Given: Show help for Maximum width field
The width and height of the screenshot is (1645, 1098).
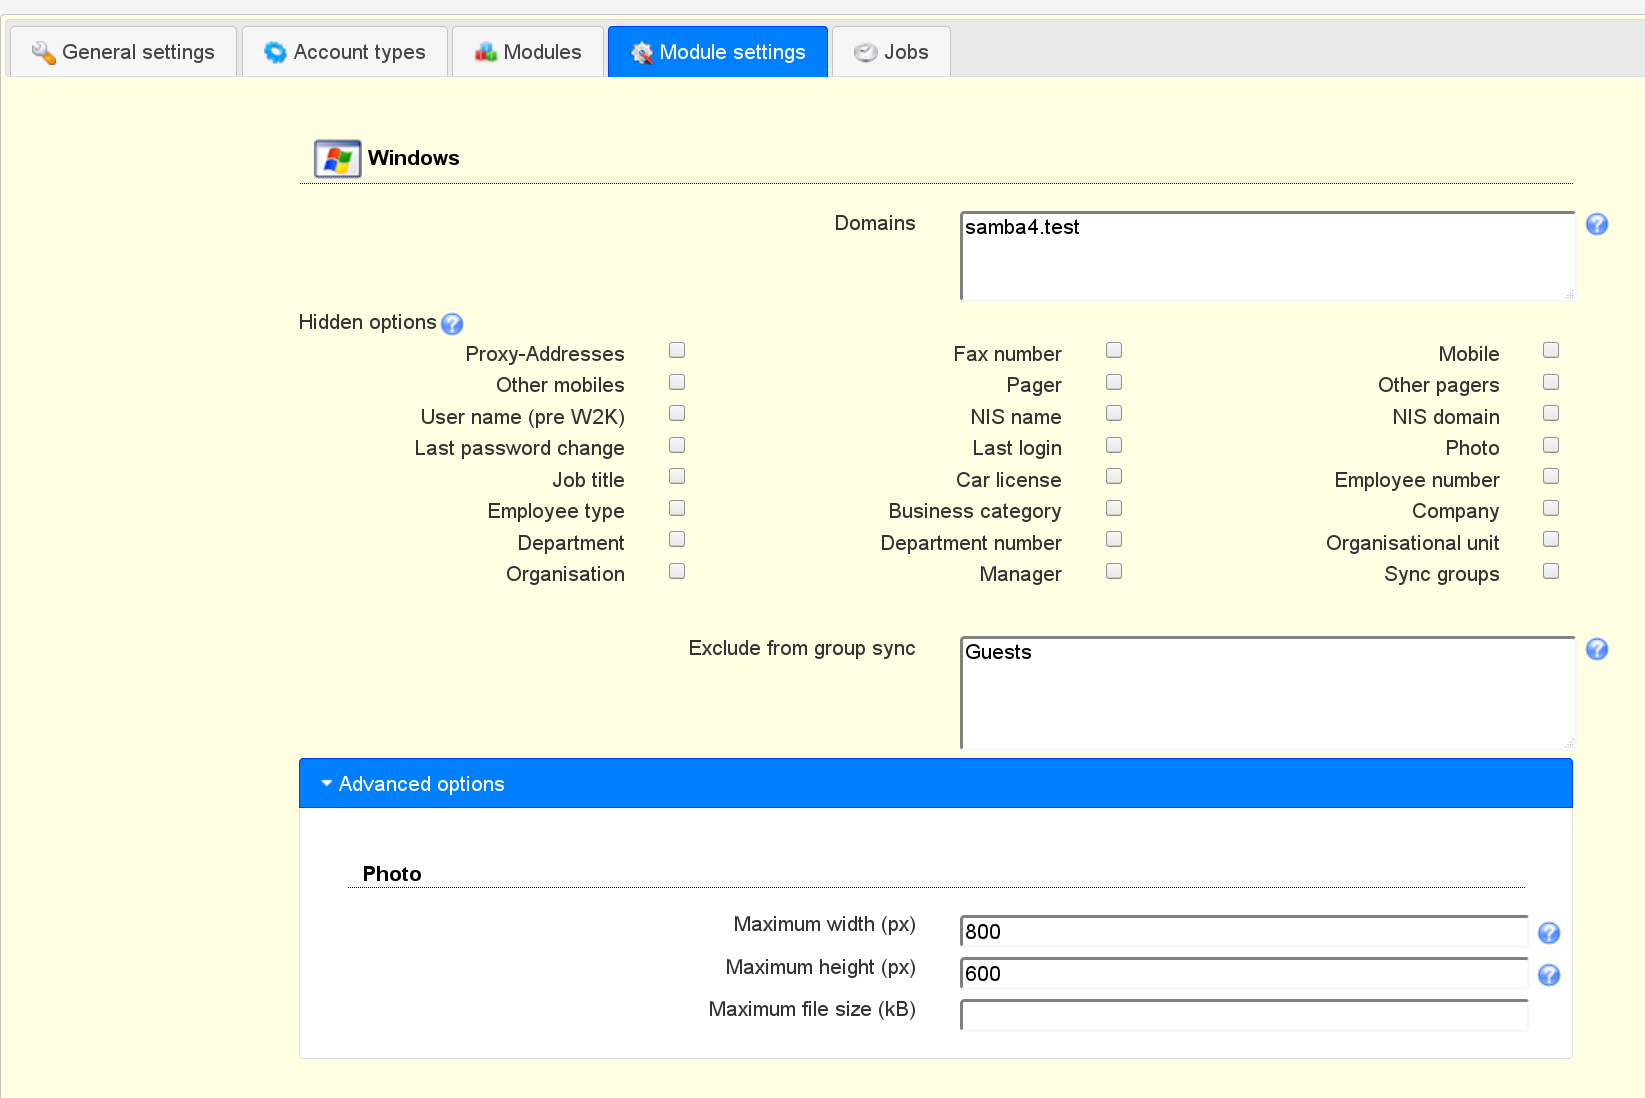Looking at the screenshot, I should (x=1548, y=933).
